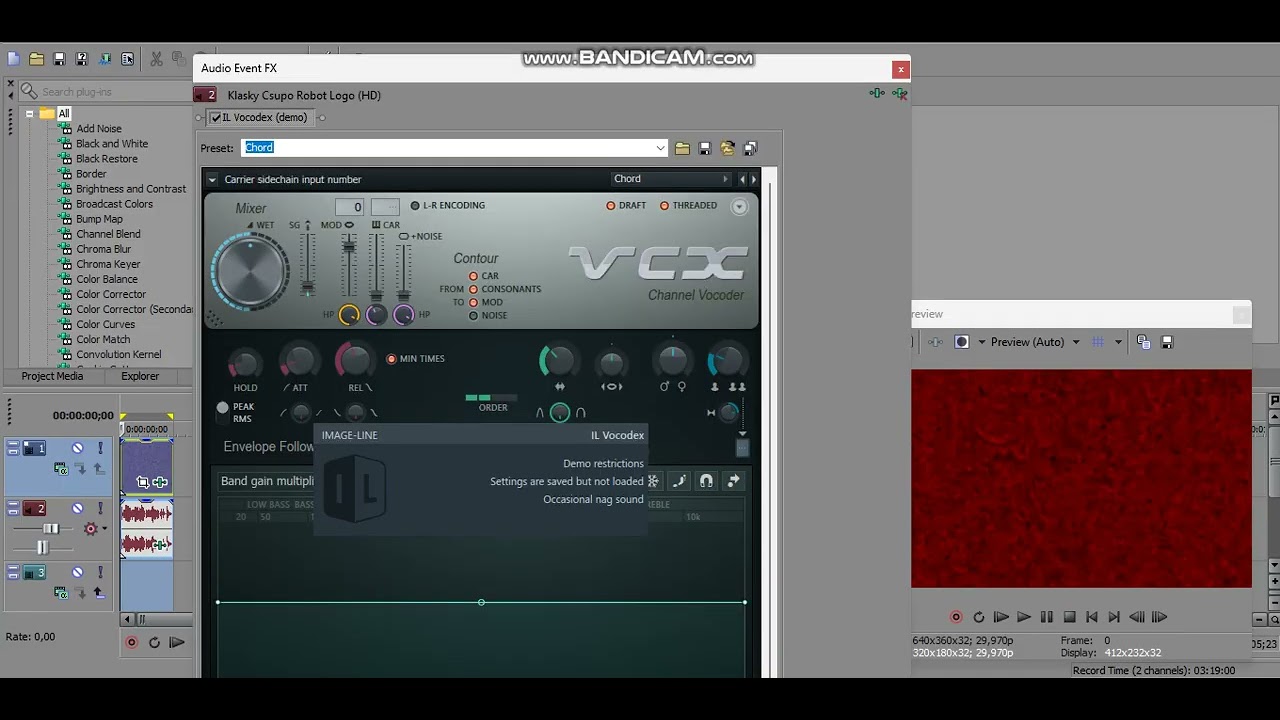
Task: Switch to the Explorer tab
Action: pyautogui.click(x=140, y=376)
